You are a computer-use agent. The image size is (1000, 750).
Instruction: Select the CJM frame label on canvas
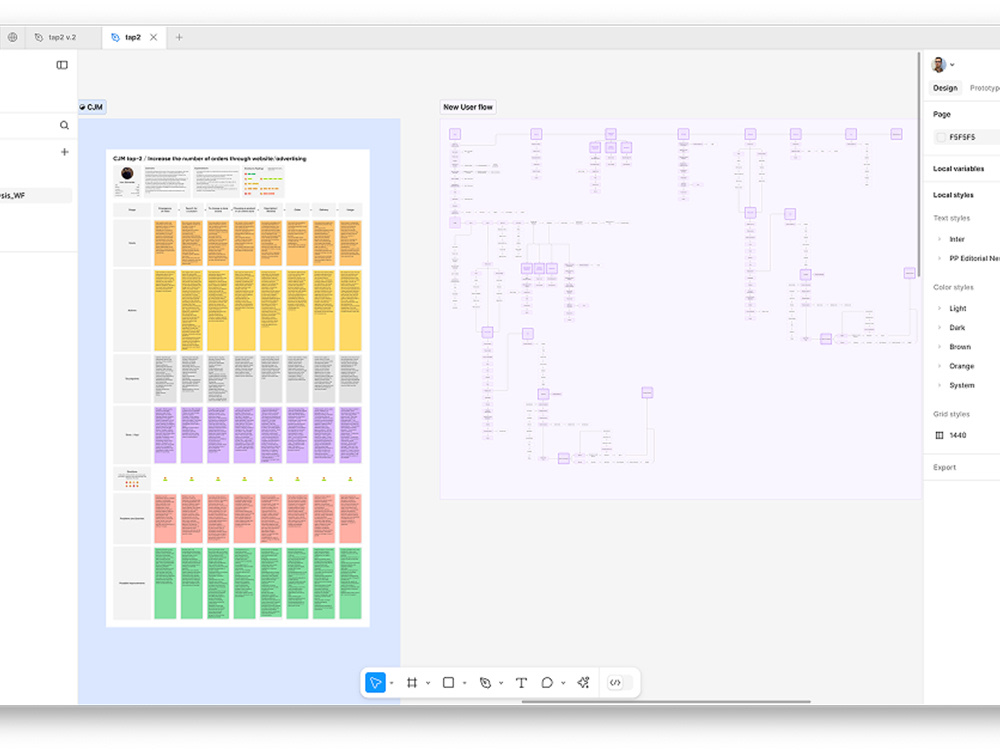click(92, 107)
